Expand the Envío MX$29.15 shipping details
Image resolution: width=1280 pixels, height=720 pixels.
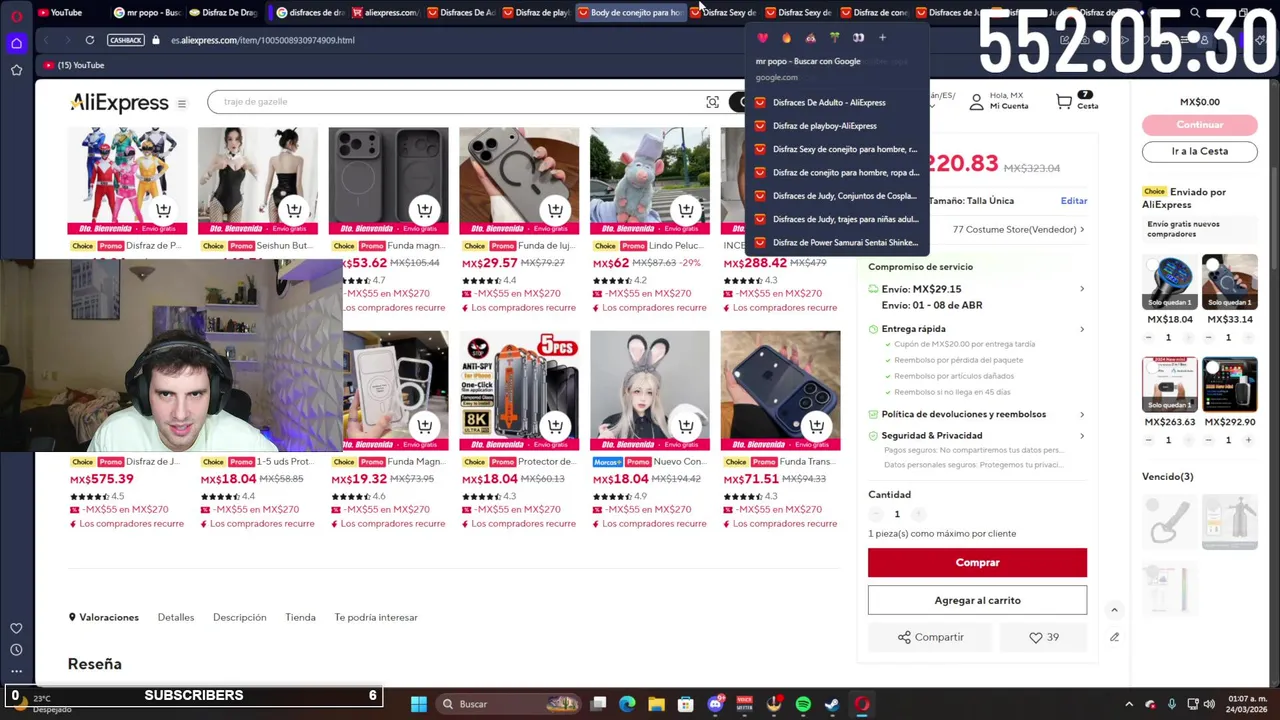click(x=1081, y=289)
